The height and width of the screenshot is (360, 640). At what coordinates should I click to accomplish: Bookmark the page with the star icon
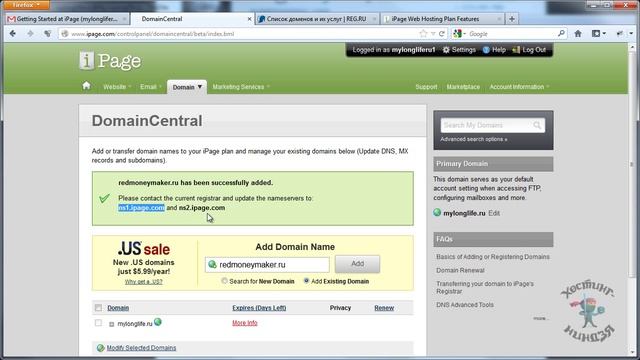[423, 33]
